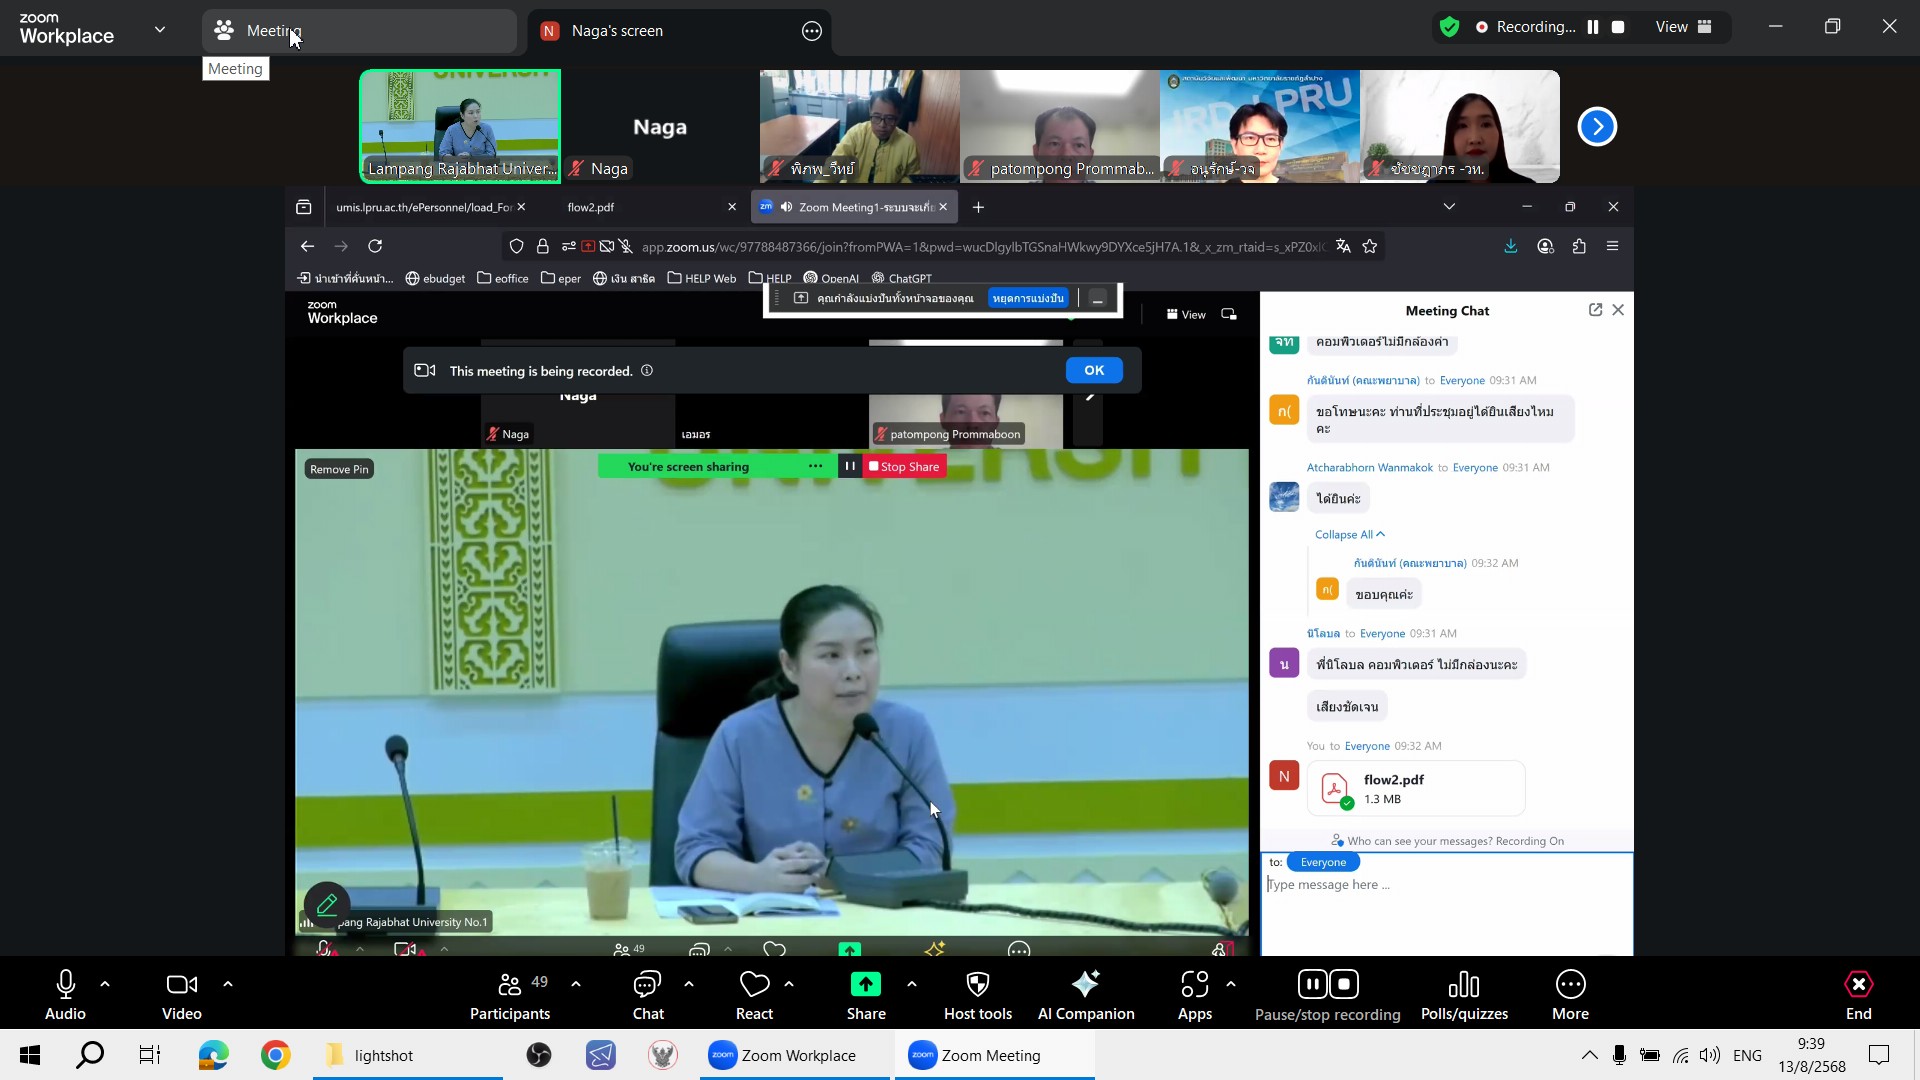Collapse All chat thread replies
Viewport: 1920px width, 1080px height.
coord(1350,534)
